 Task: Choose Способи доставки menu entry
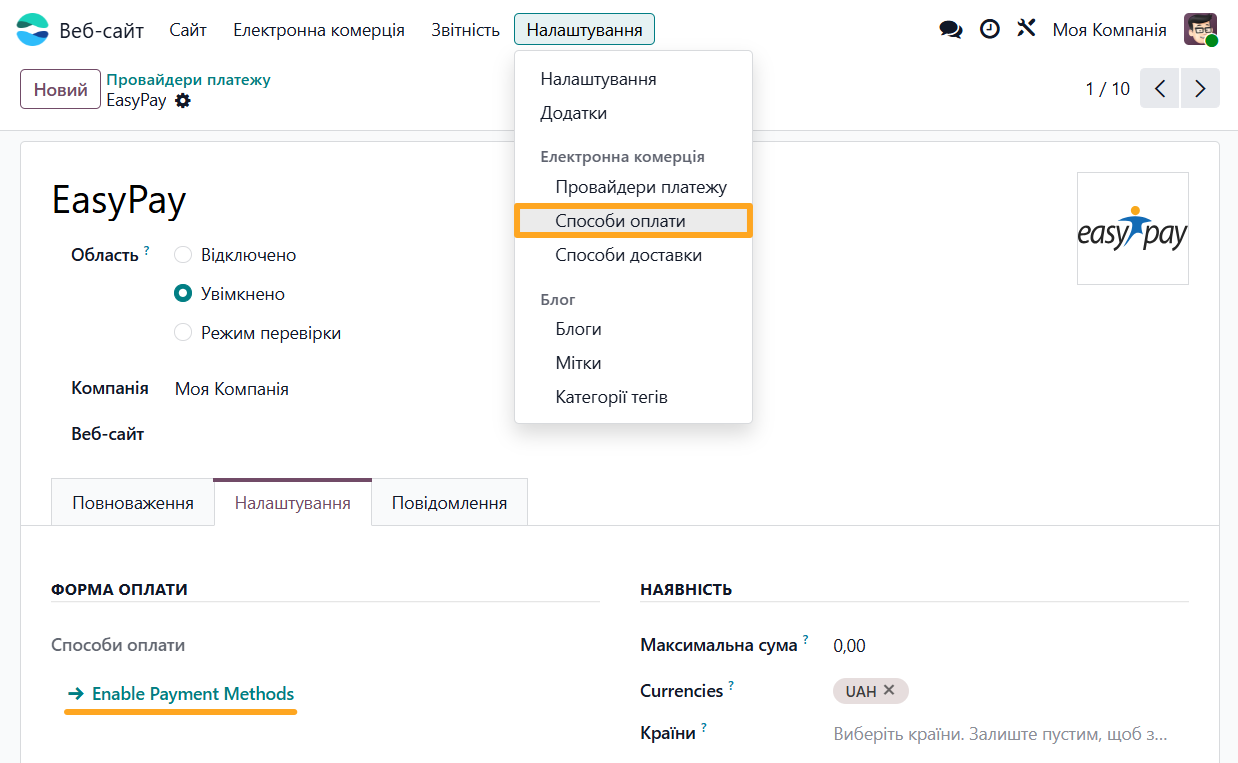[633, 255]
